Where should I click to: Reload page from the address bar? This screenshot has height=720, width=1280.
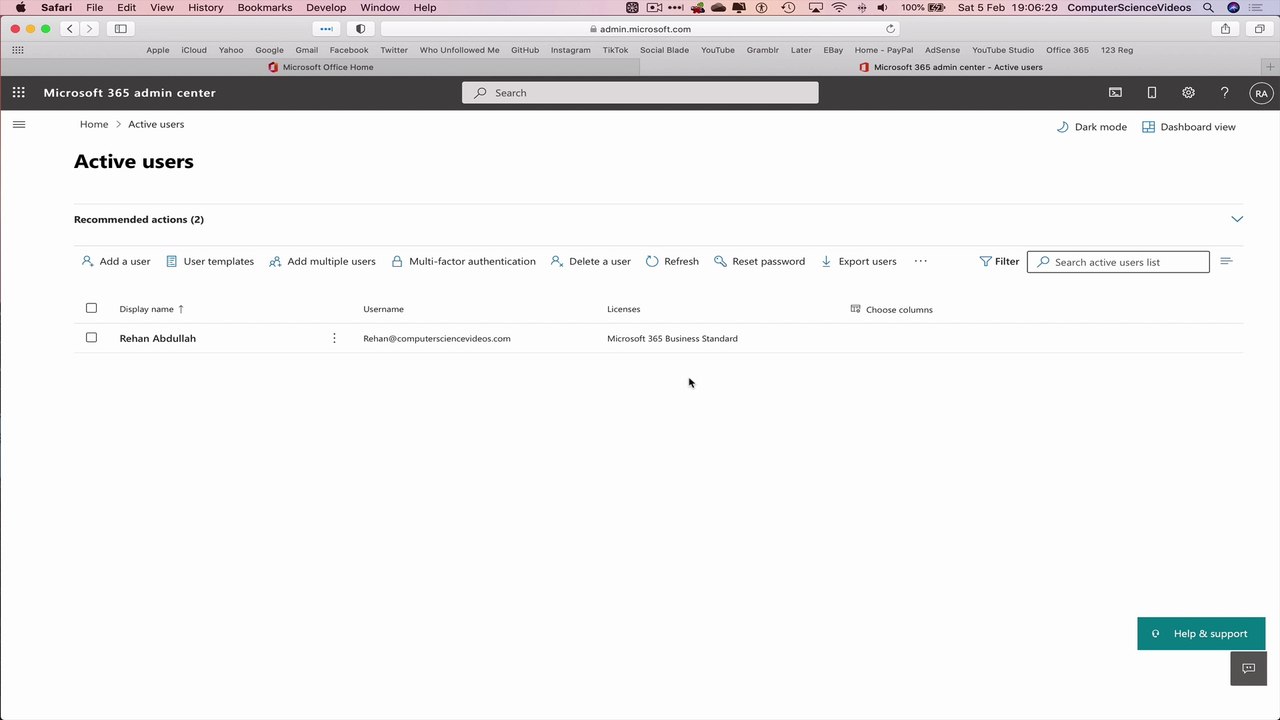pyautogui.click(x=890, y=29)
